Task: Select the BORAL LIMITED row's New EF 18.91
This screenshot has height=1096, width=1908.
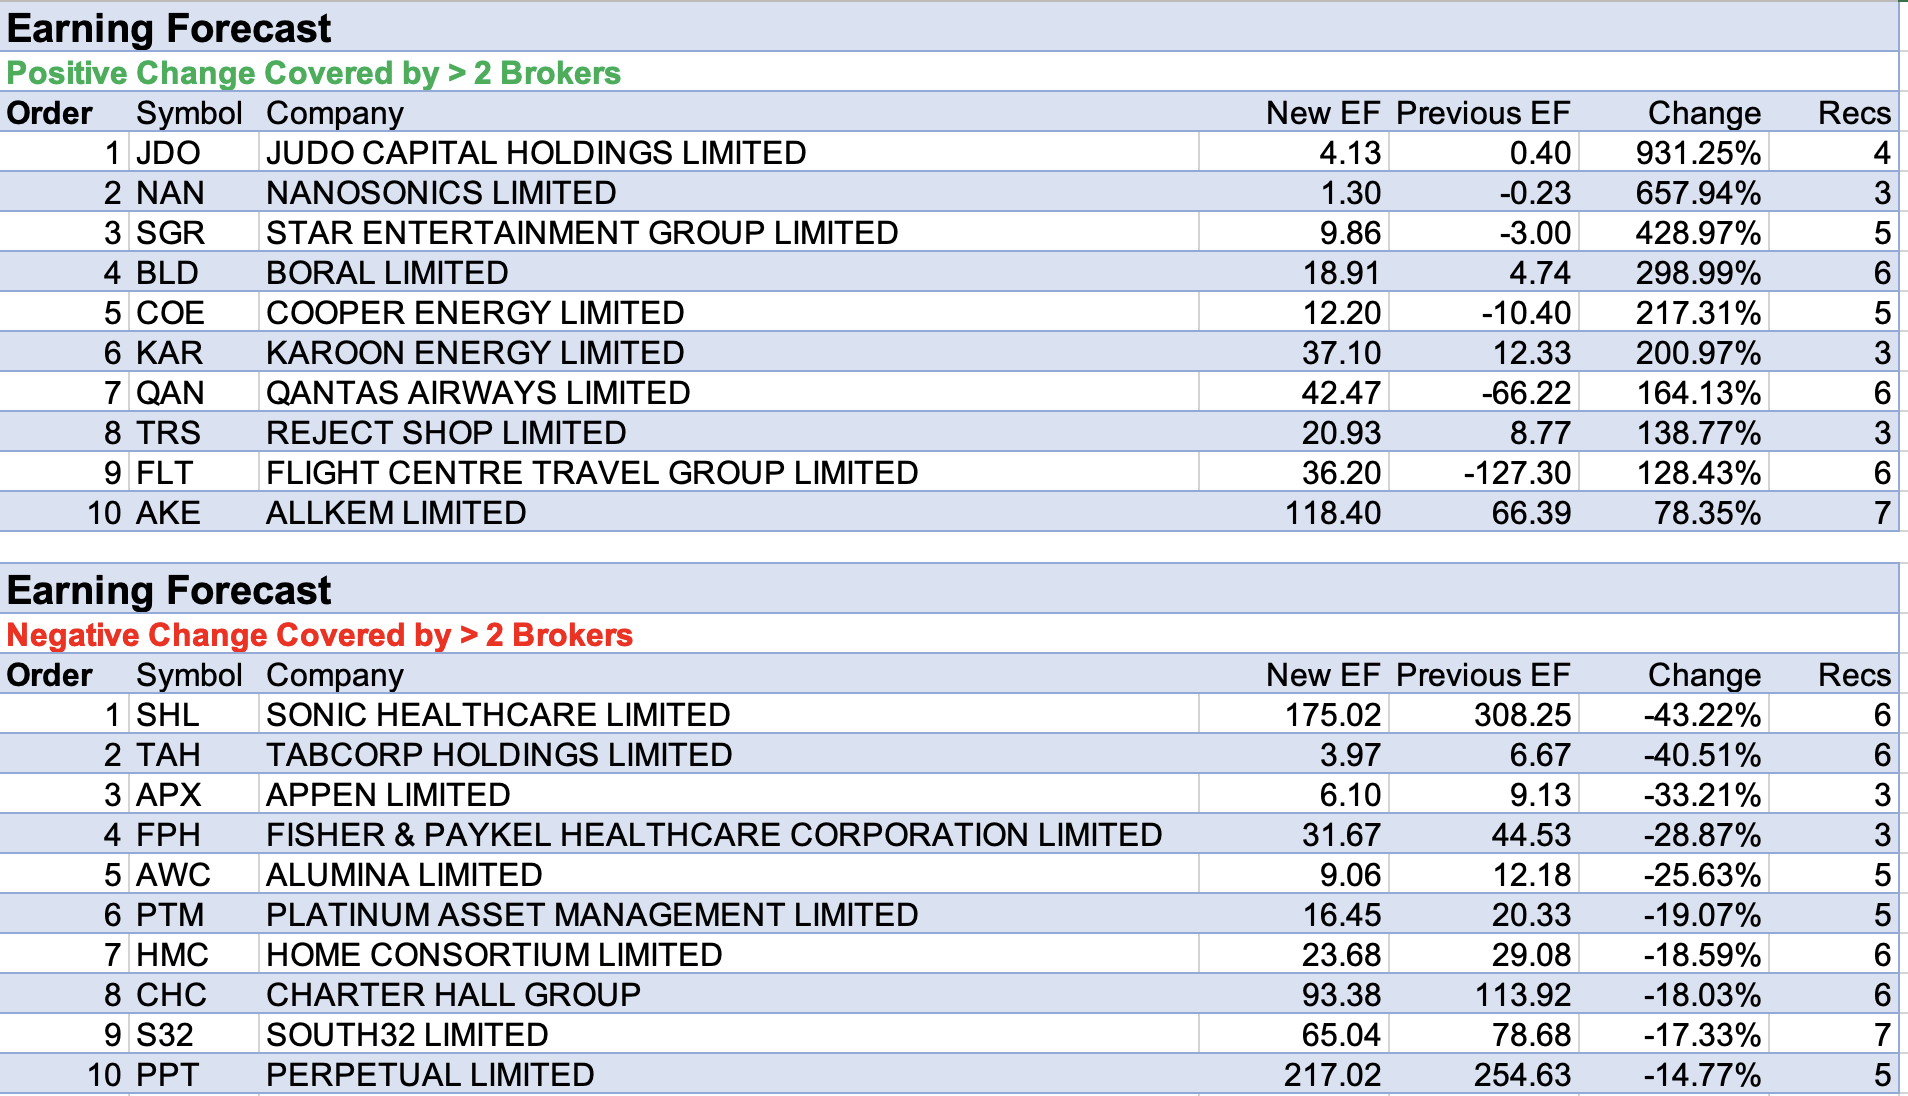Action: [x=1340, y=273]
